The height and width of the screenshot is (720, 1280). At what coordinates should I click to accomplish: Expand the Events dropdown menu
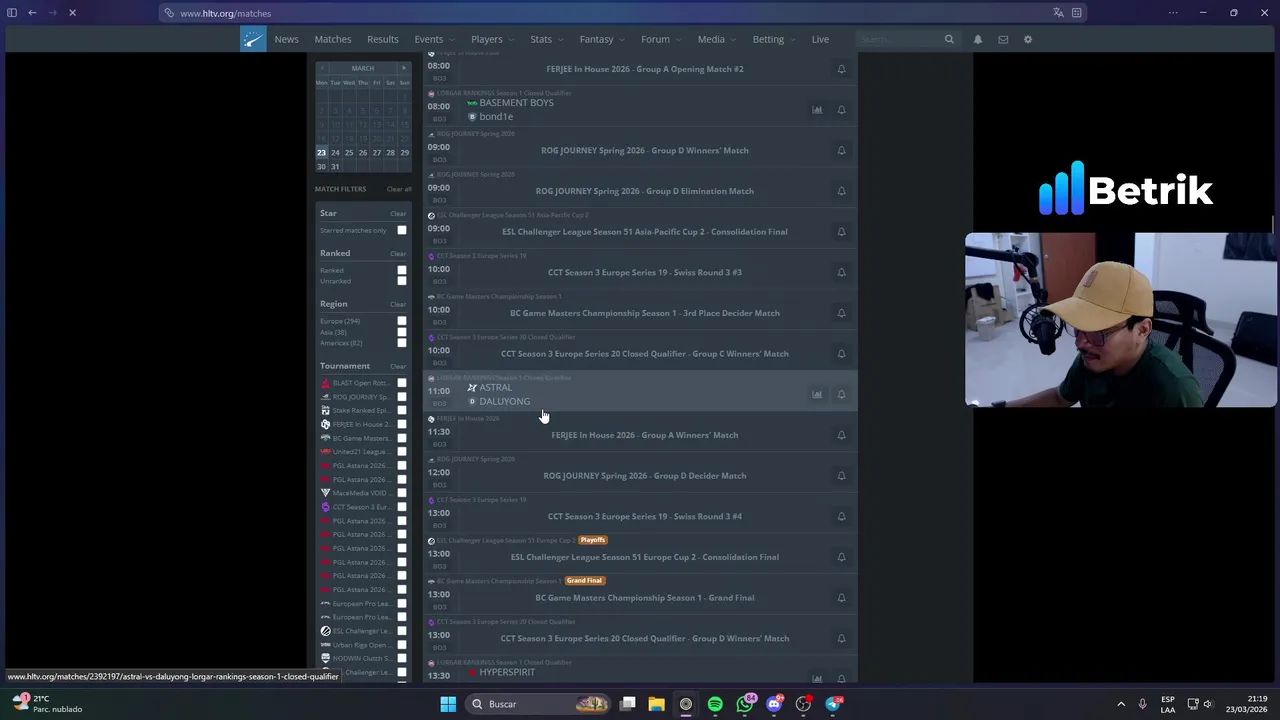435,39
